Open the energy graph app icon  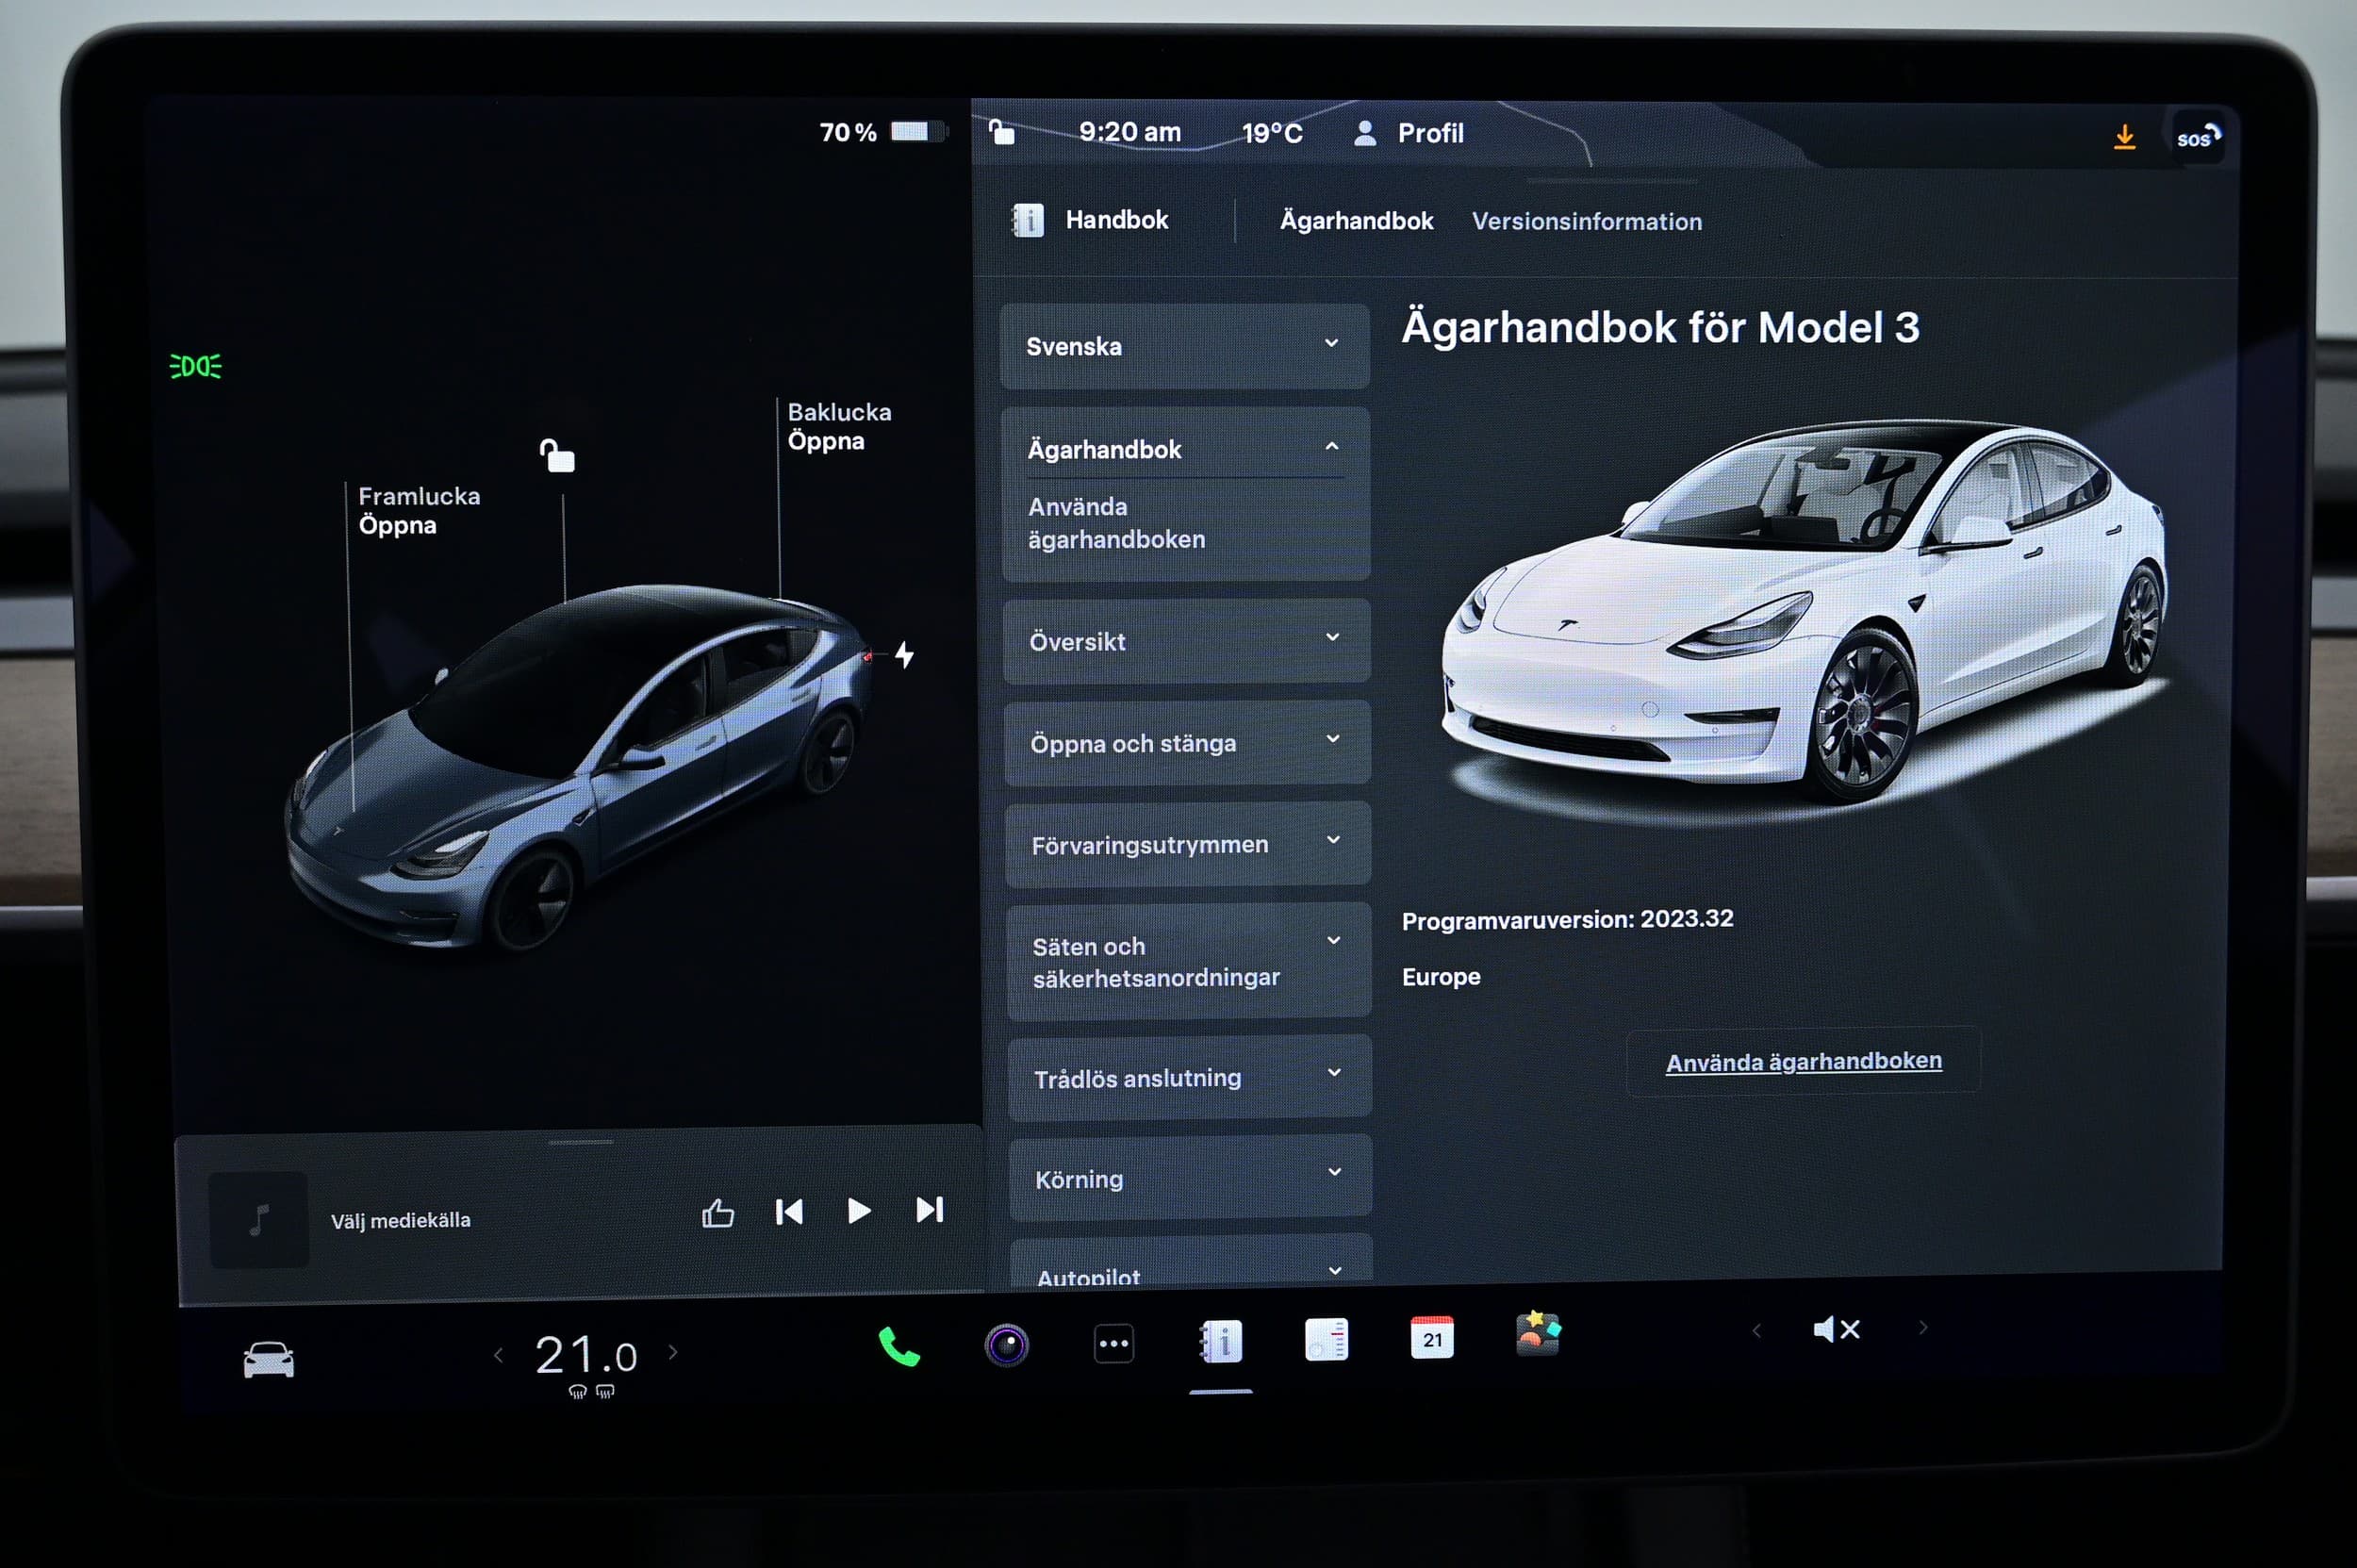tap(1326, 1340)
